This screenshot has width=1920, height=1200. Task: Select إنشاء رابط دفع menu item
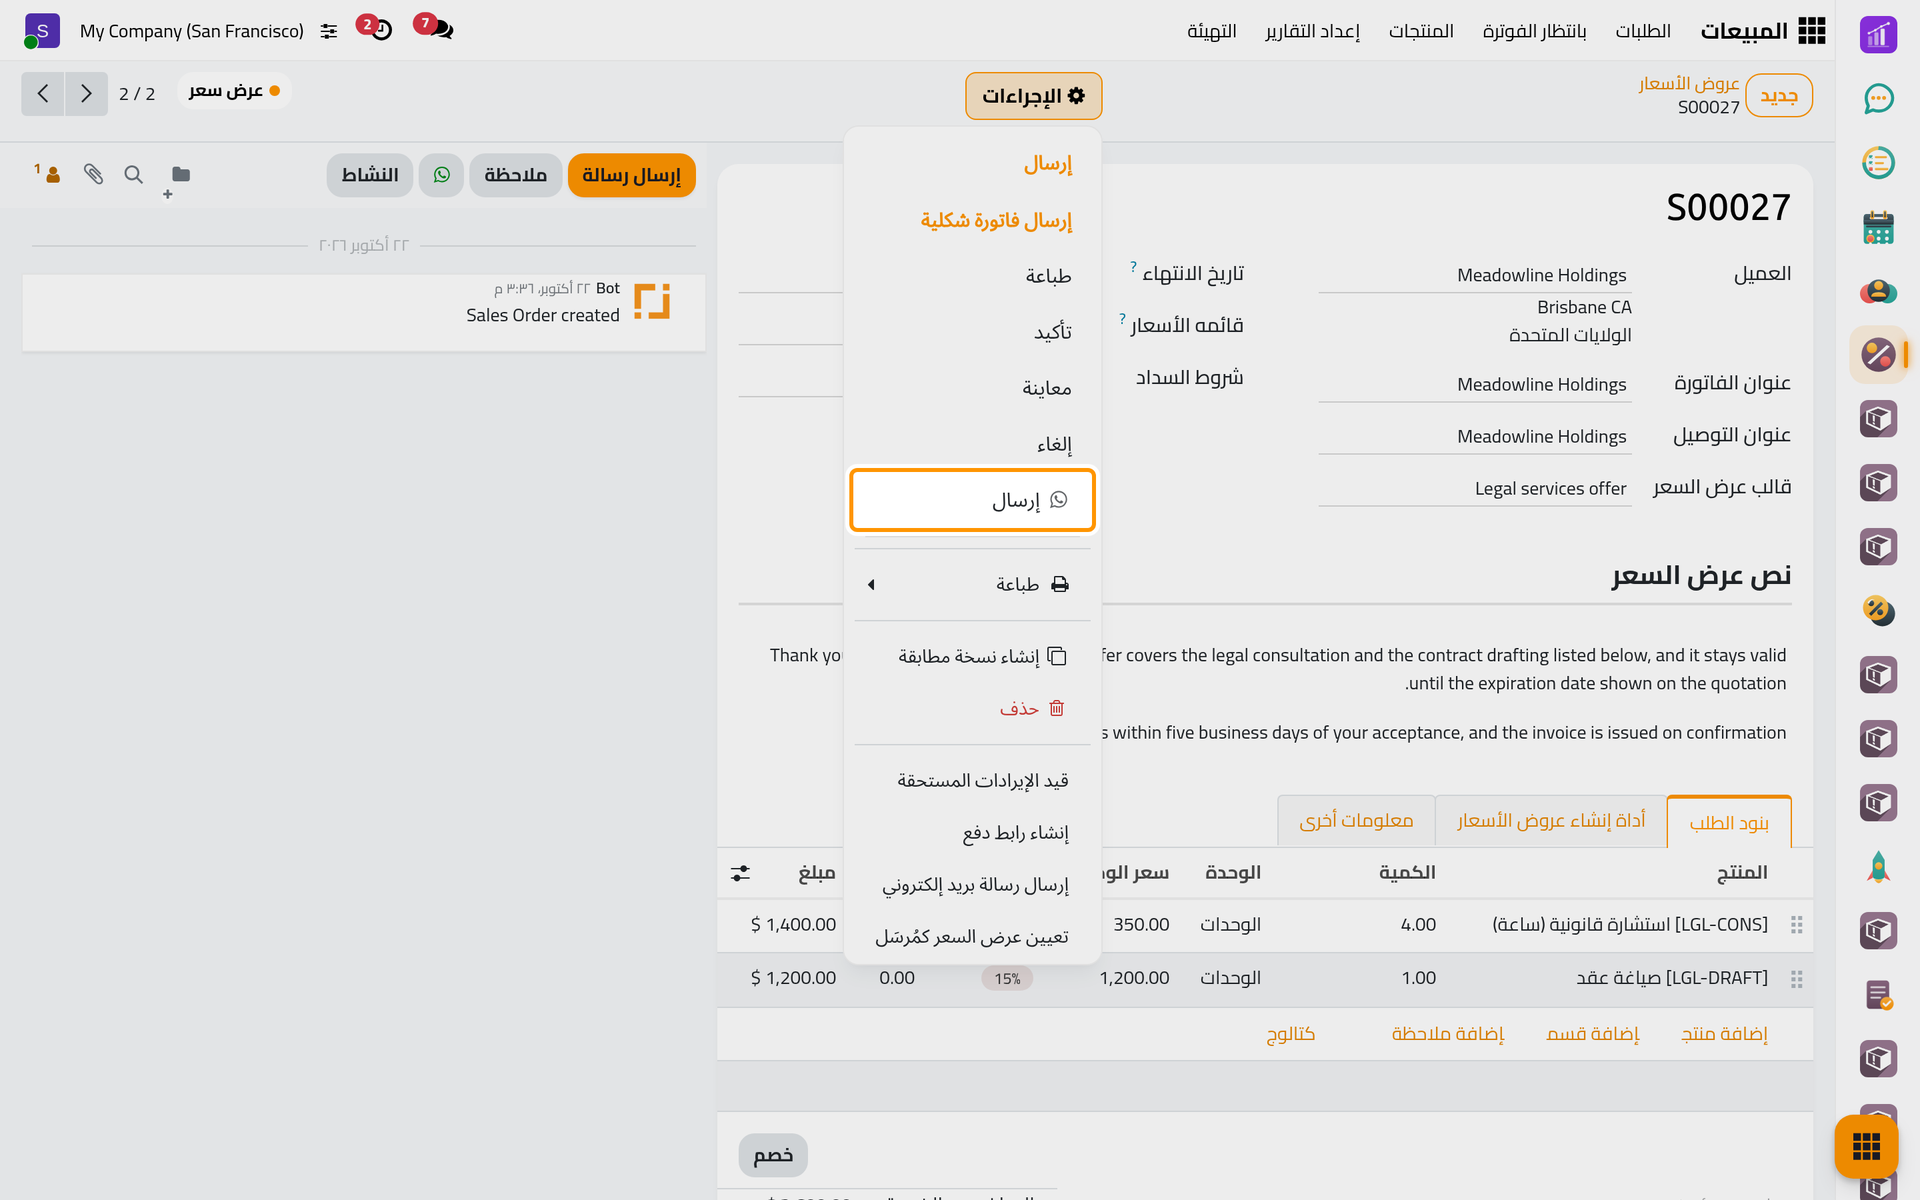972,832
